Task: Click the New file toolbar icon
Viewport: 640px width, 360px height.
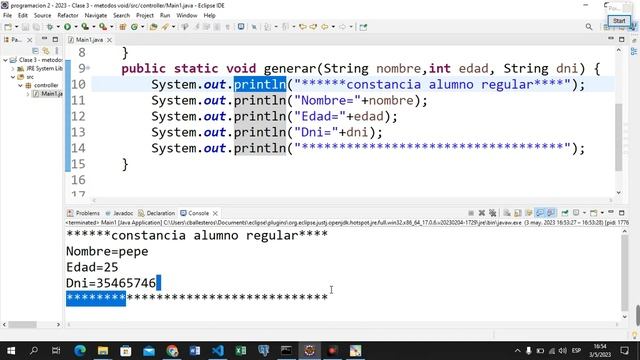Action: (x=8, y=27)
